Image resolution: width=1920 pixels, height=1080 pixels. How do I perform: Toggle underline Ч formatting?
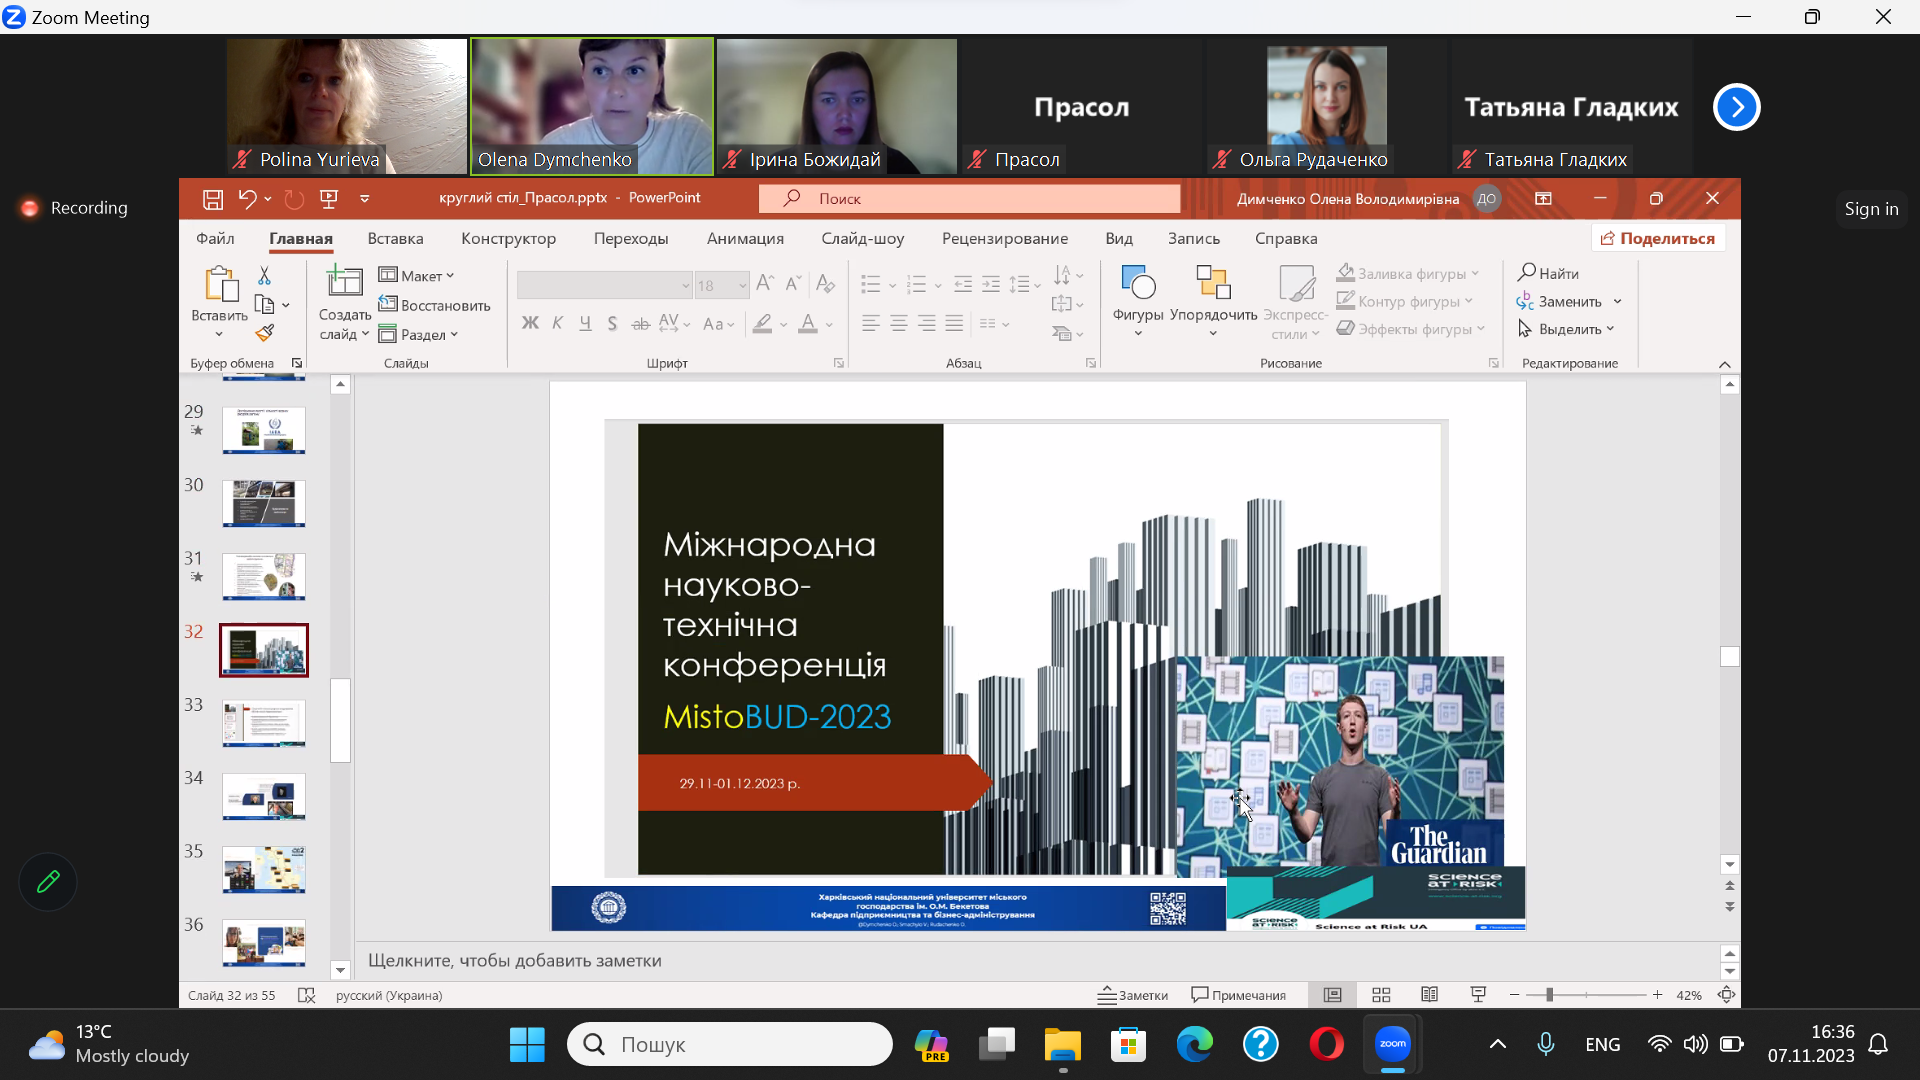585,323
